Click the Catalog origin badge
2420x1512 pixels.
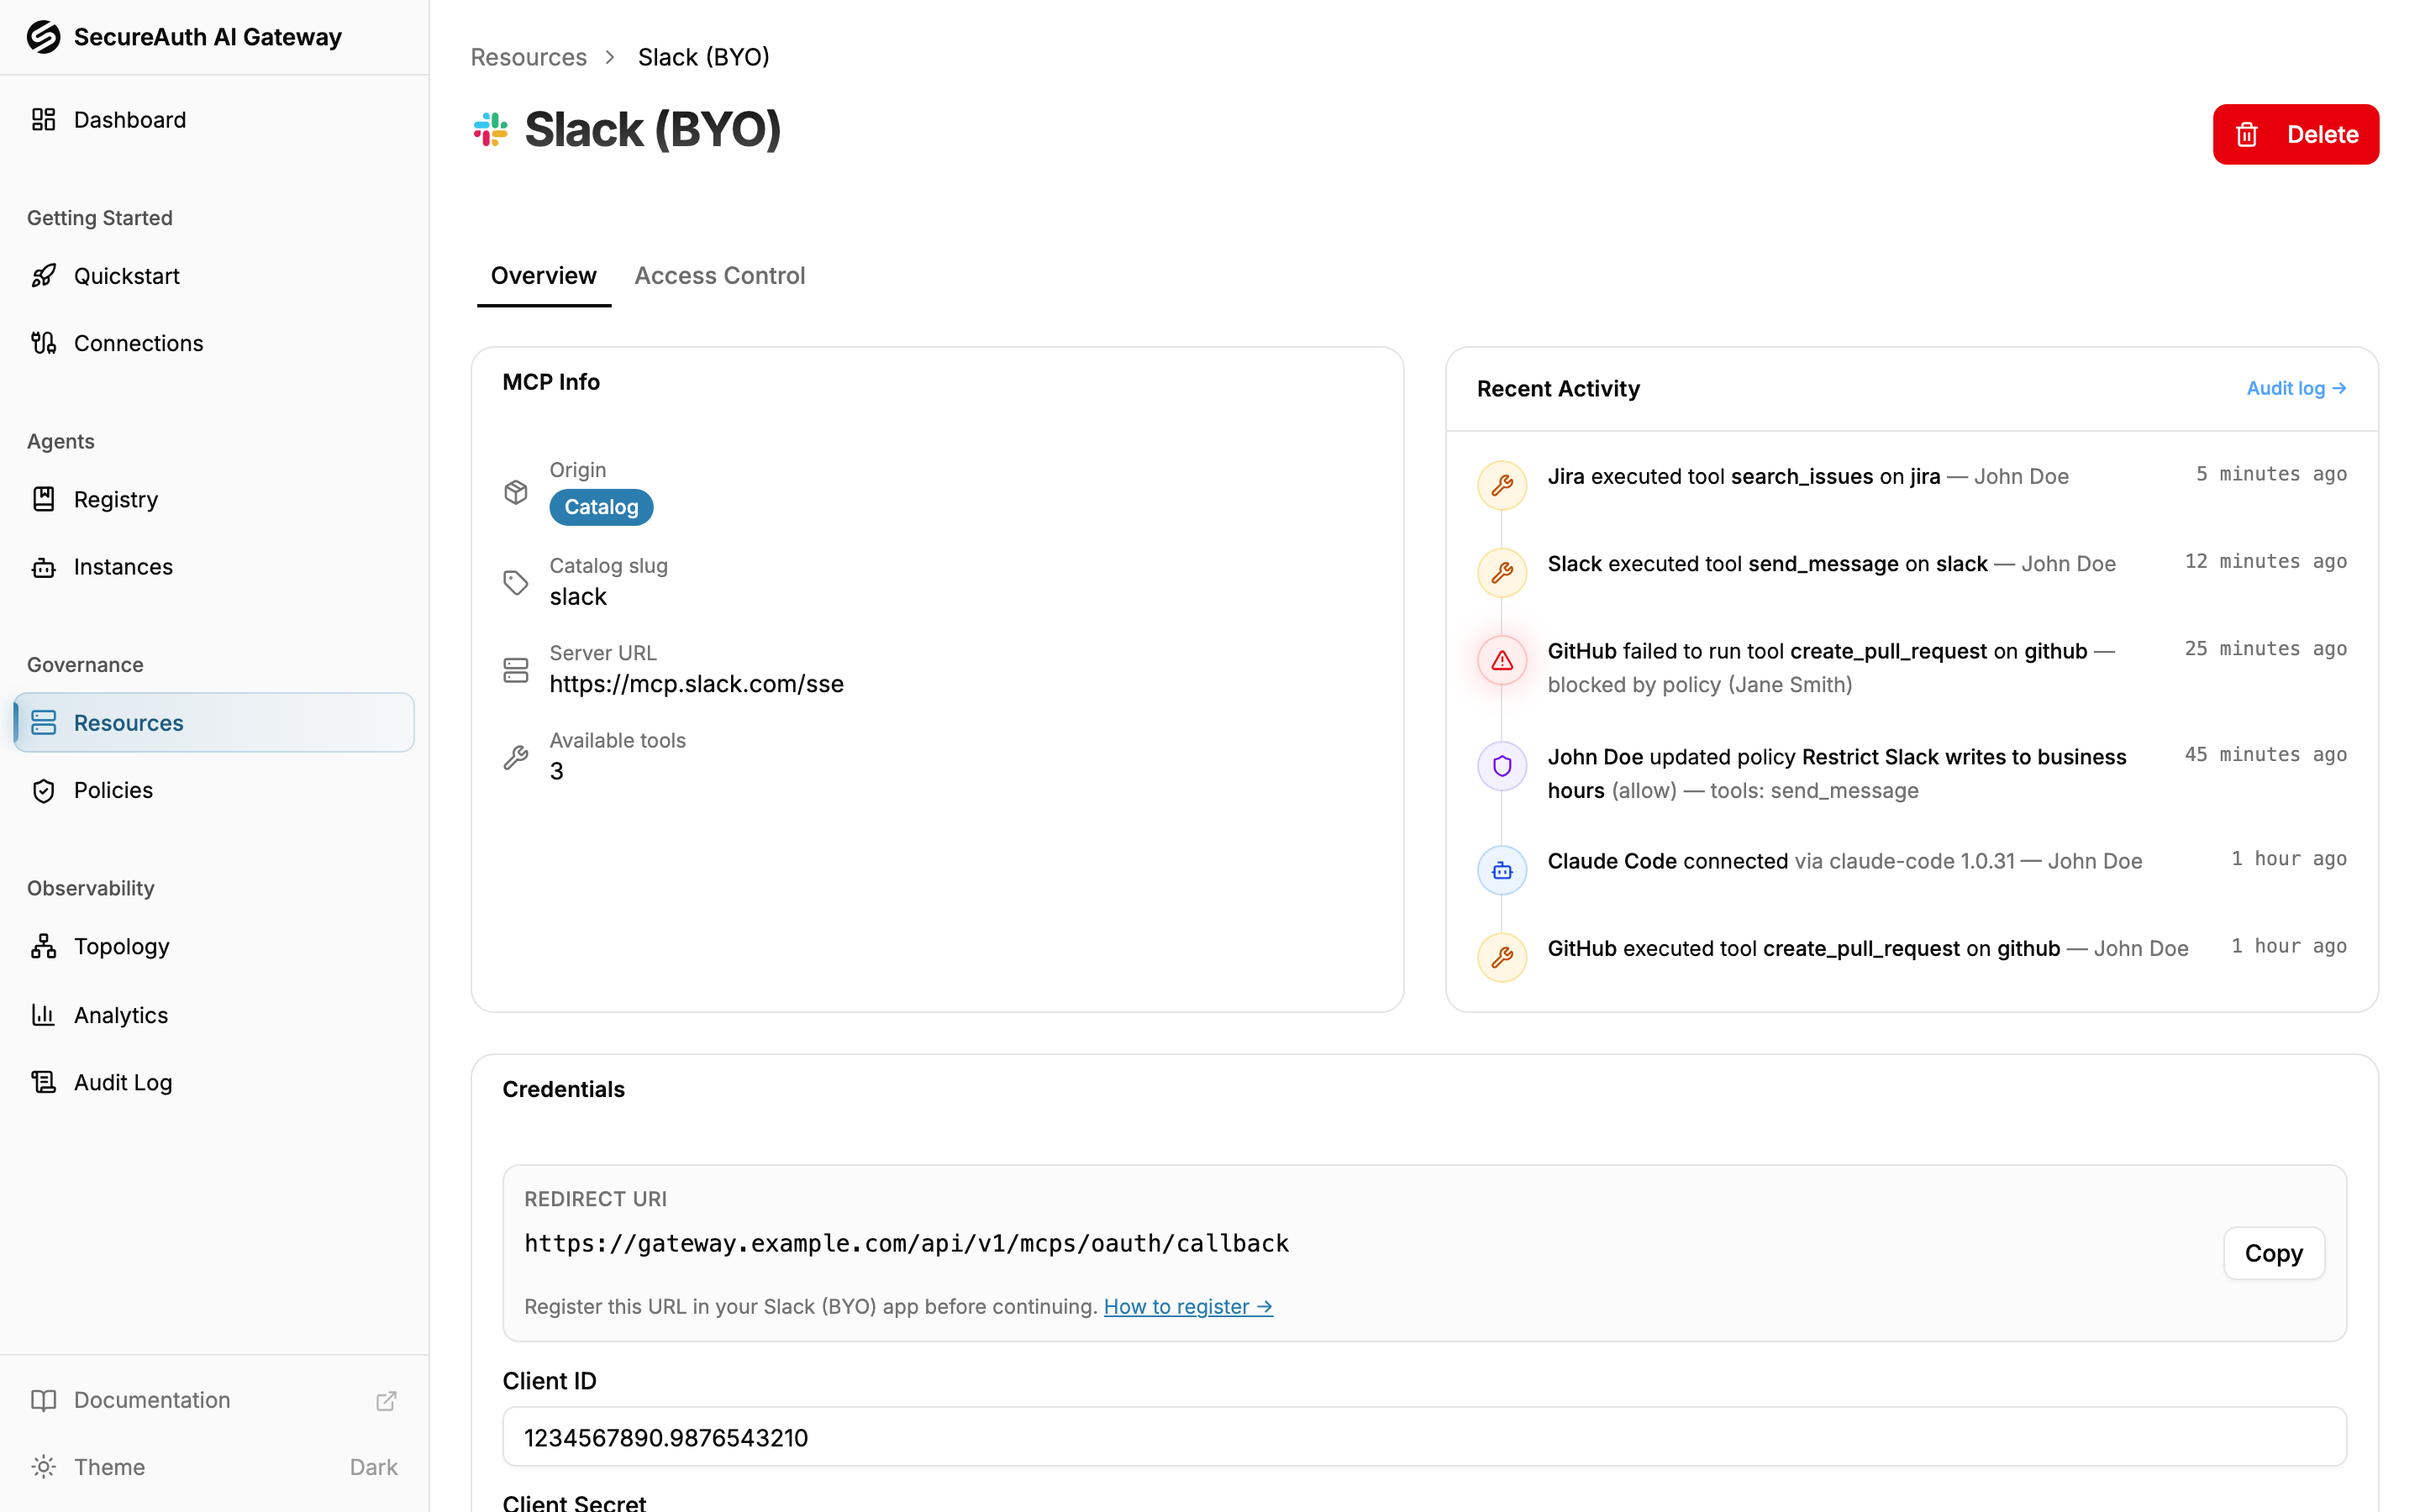(x=601, y=507)
